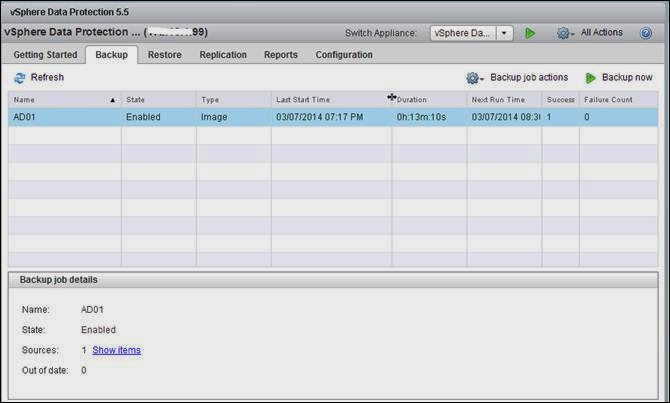Toggle the Name column sort arrow
This screenshot has height=403, width=670.
(x=112, y=100)
